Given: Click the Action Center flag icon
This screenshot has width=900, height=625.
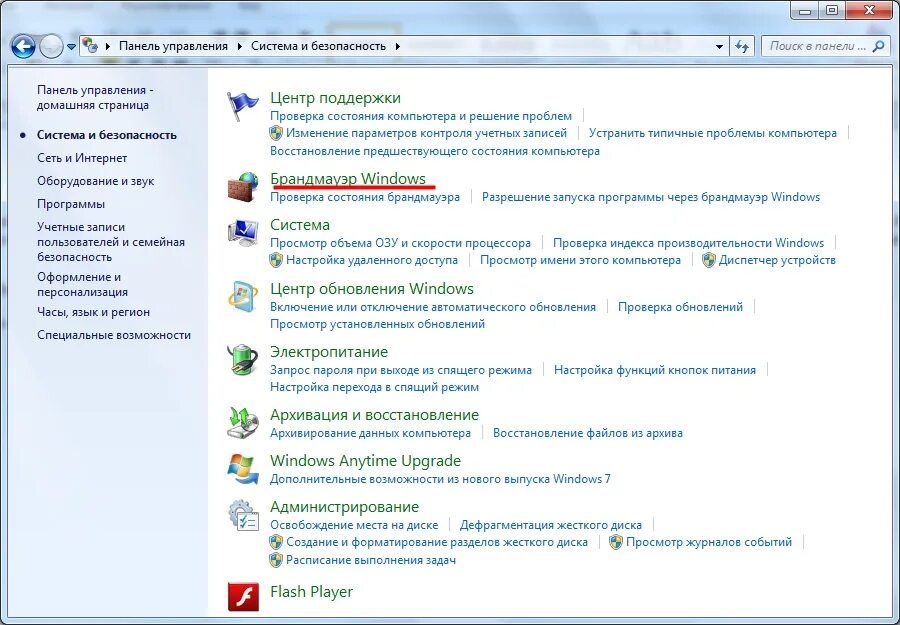Looking at the screenshot, I should pyautogui.click(x=243, y=106).
